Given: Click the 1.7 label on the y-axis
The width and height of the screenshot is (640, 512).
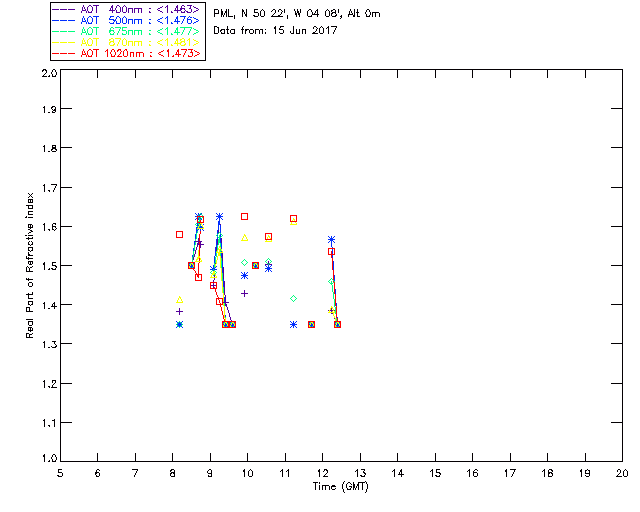Looking at the screenshot, I should click(49, 188).
